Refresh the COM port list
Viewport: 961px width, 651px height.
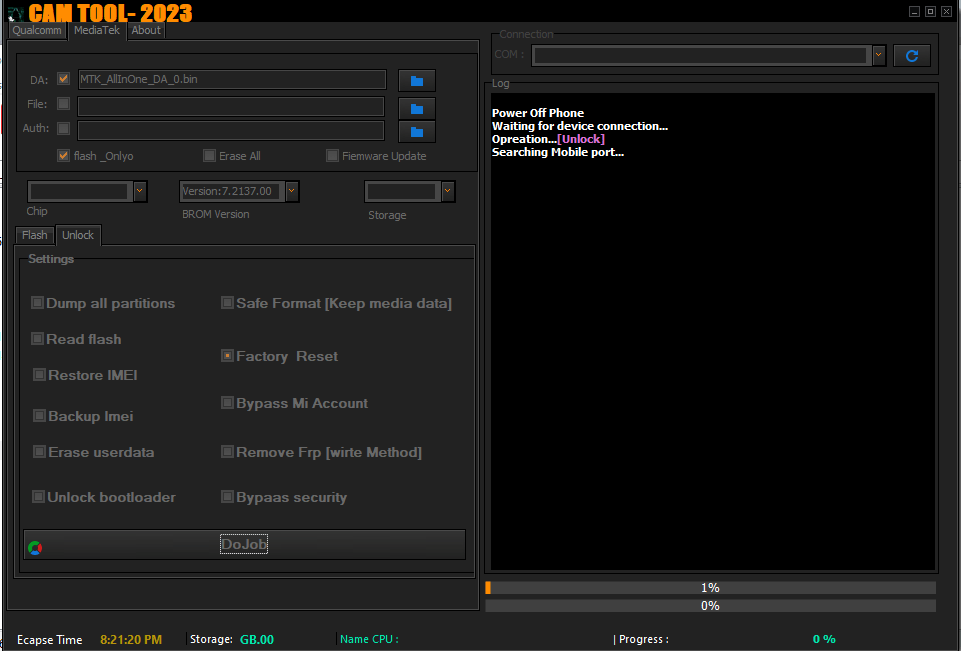point(910,55)
